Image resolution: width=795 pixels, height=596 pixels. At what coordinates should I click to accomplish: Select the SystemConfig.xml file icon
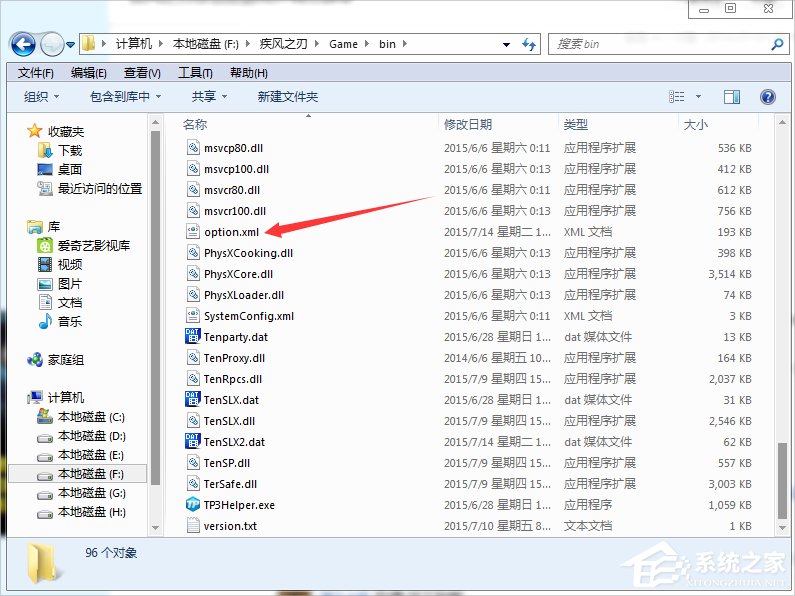pos(193,316)
